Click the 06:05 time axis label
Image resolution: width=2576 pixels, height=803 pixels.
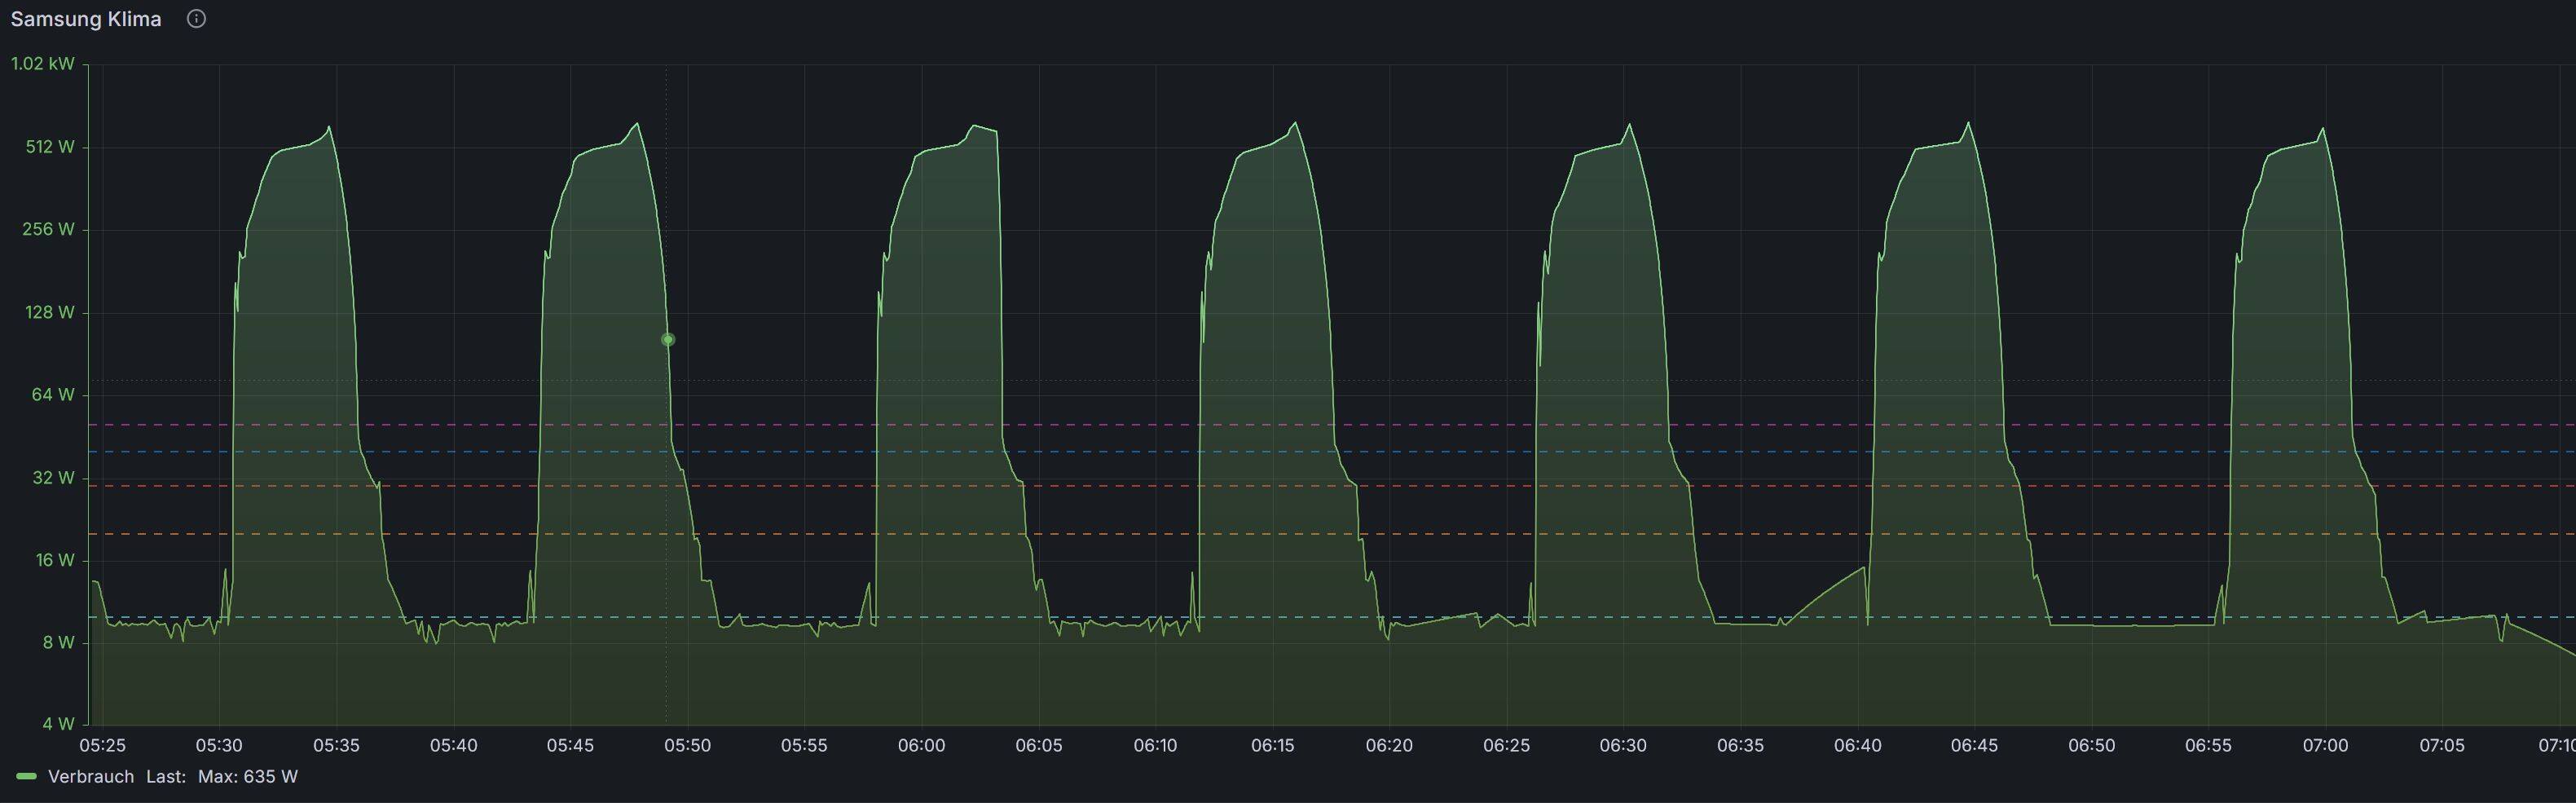pos(1039,746)
